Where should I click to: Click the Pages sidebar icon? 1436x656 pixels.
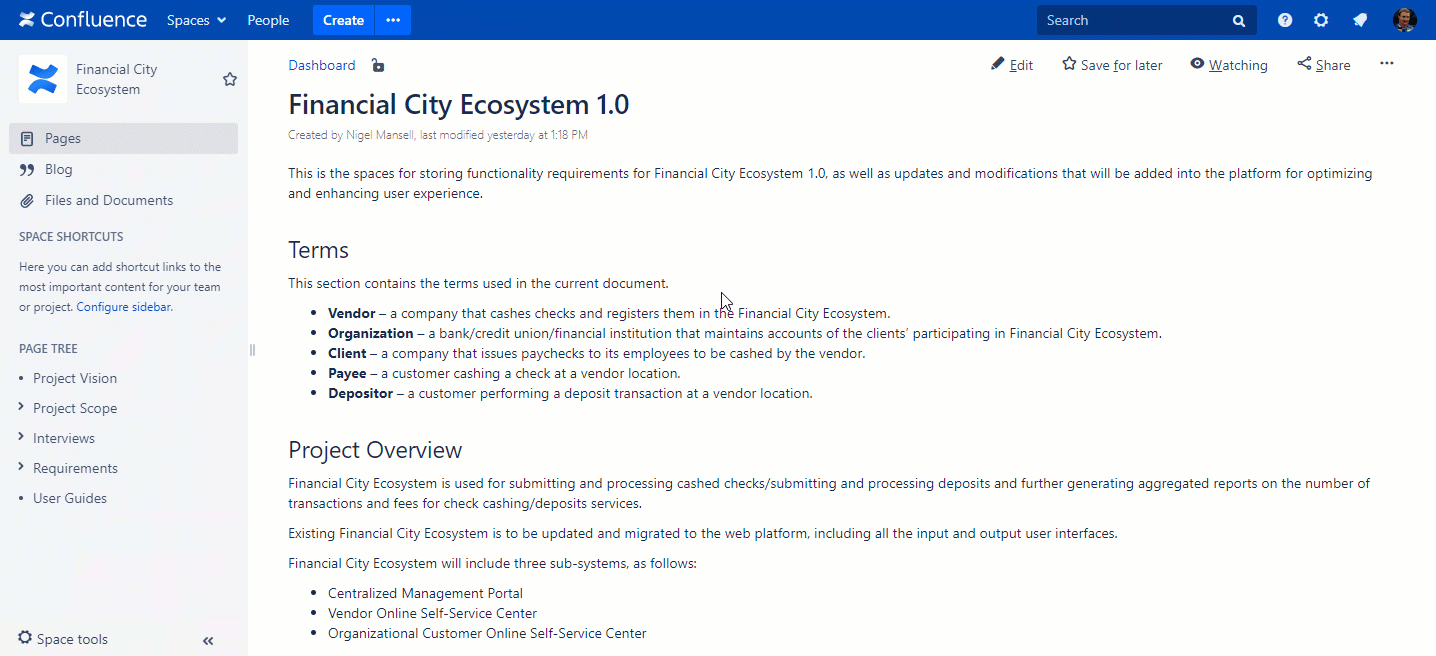[27, 139]
